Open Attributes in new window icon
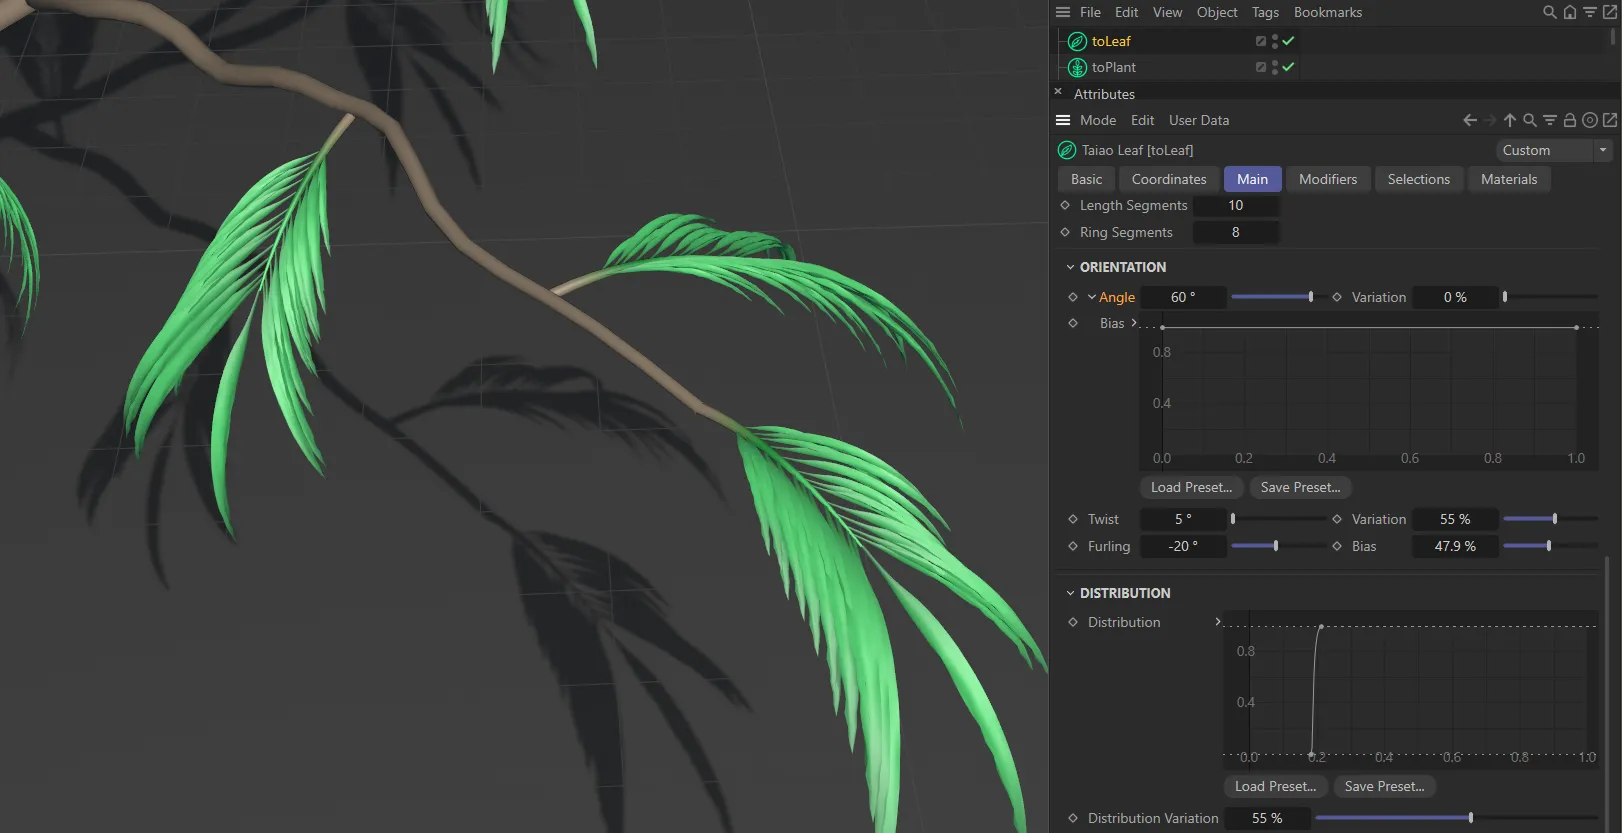Screen dimensions: 1622x833 point(1610,120)
